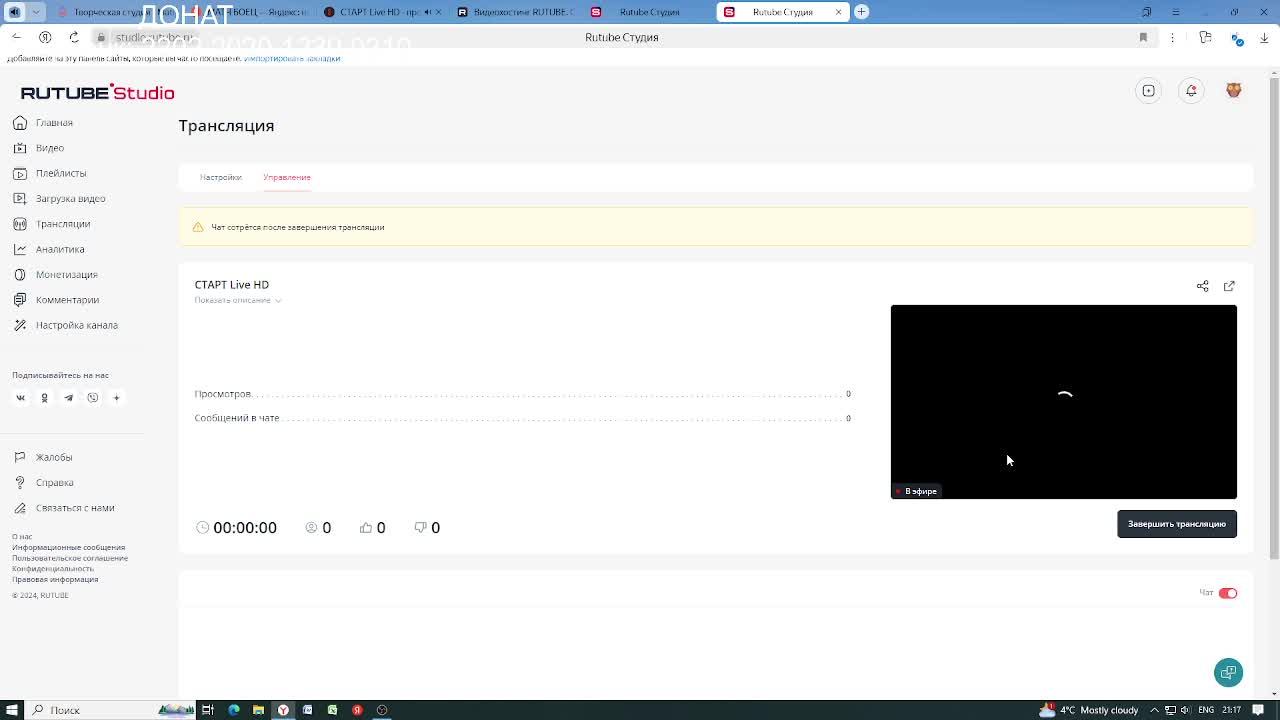Open Справка help page
Image resolution: width=1280 pixels, height=720 pixels.
(x=43, y=483)
